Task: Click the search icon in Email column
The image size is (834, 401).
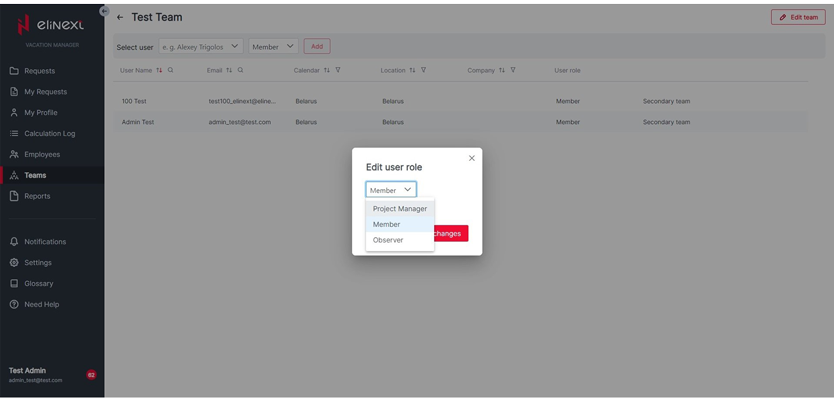Action: pos(240,70)
